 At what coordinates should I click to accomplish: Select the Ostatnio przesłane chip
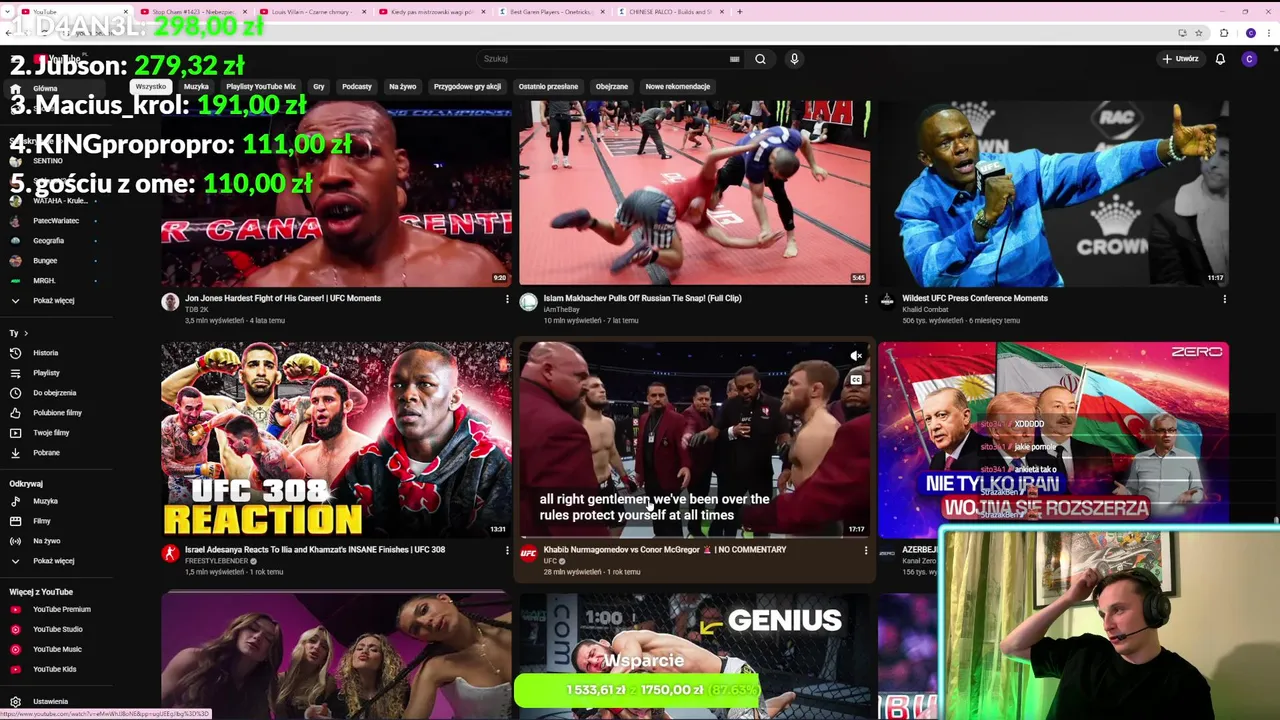pos(548,87)
